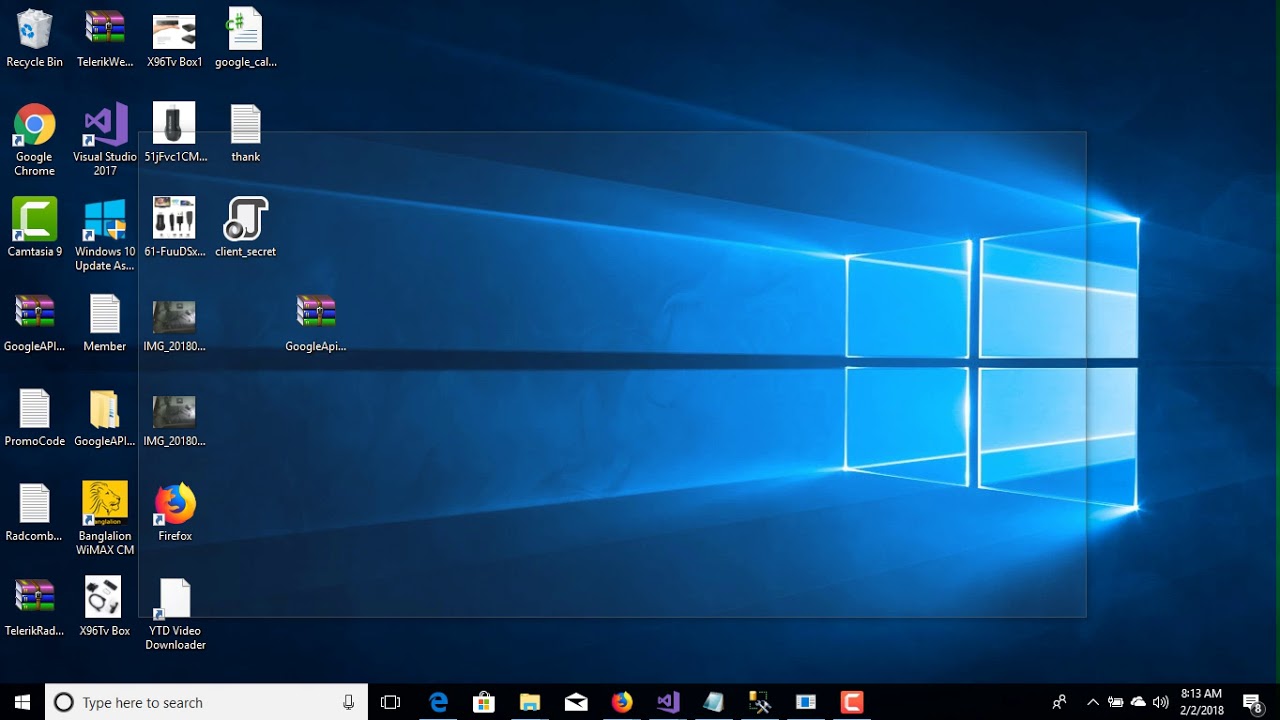Select the X96Tv Box1 image file
Image resolution: width=1280 pixels, height=720 pixels.
(x=175, y=39)
